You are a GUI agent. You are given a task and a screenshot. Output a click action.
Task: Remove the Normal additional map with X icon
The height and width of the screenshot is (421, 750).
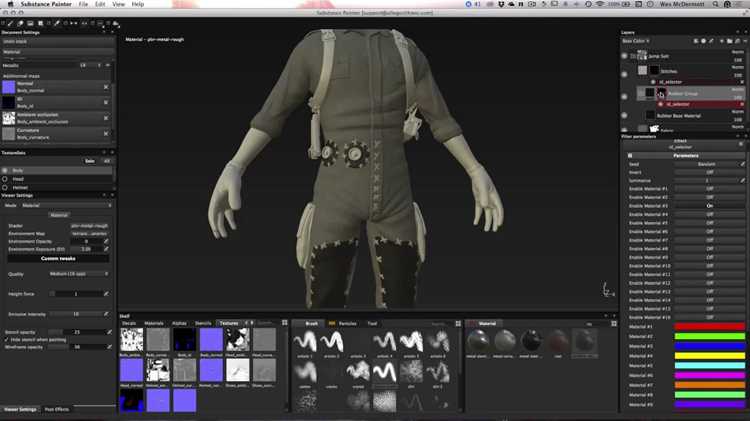click(x=106, y=87)
